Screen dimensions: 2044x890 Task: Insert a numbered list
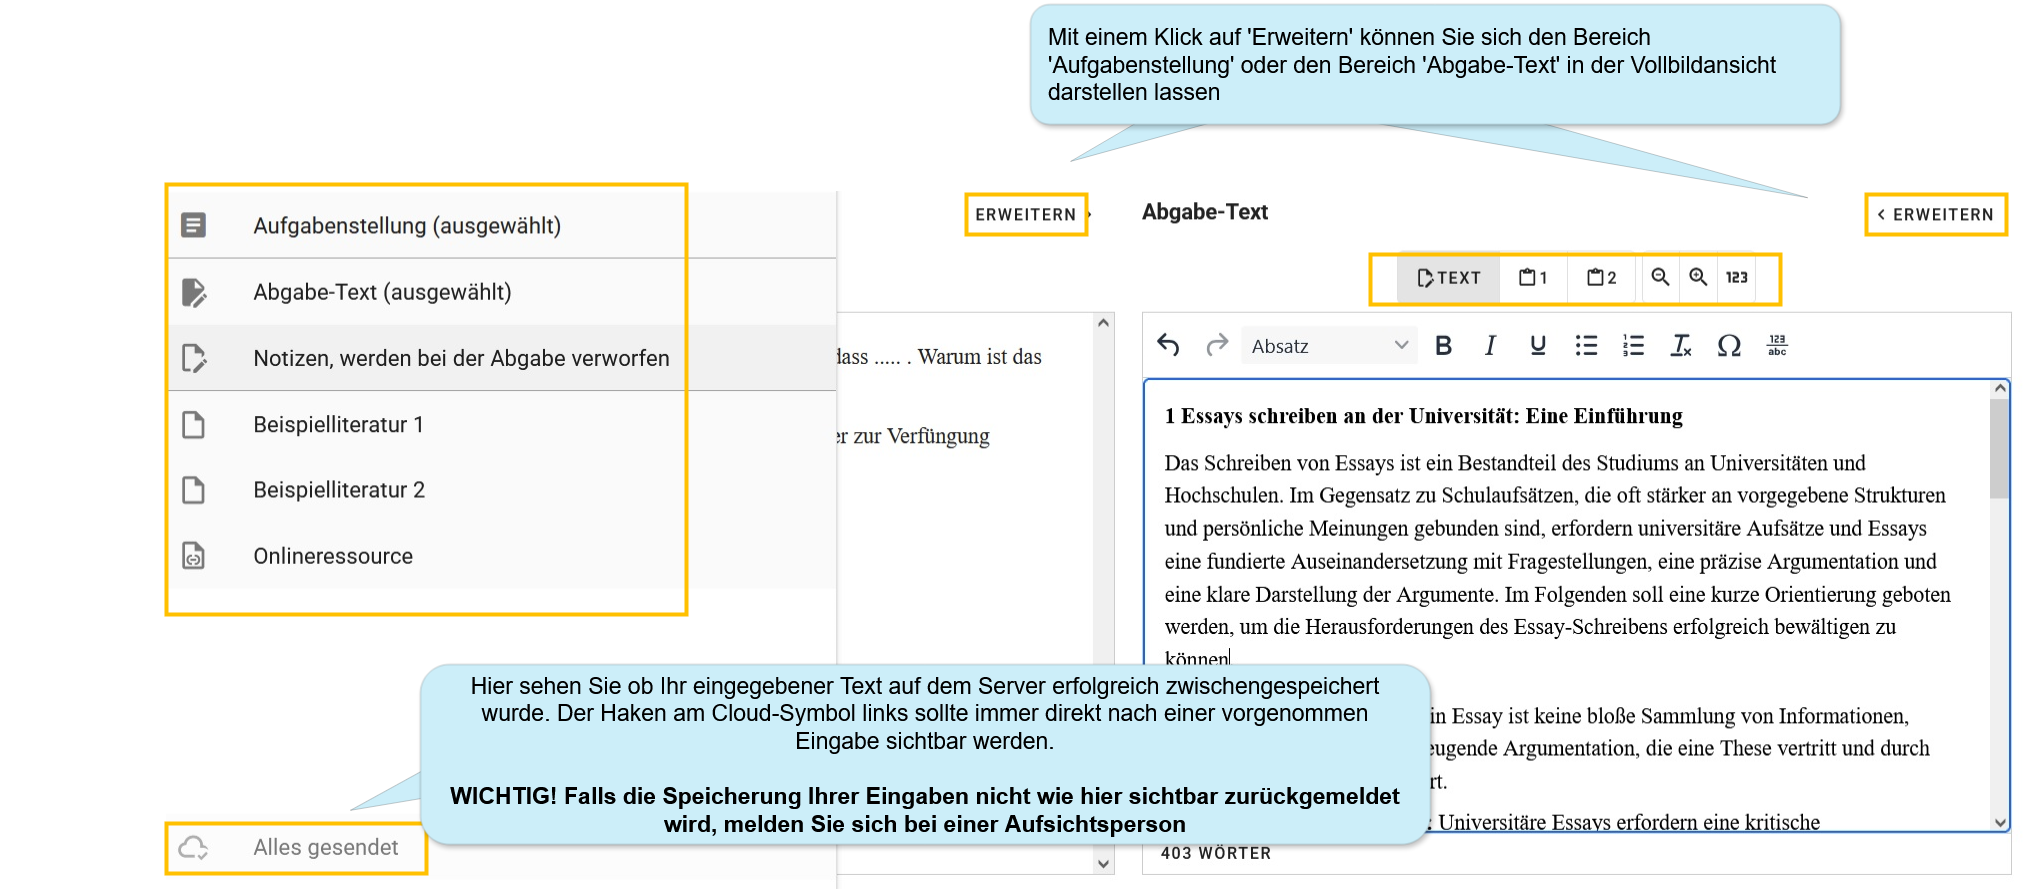[x=1633, y=346]
